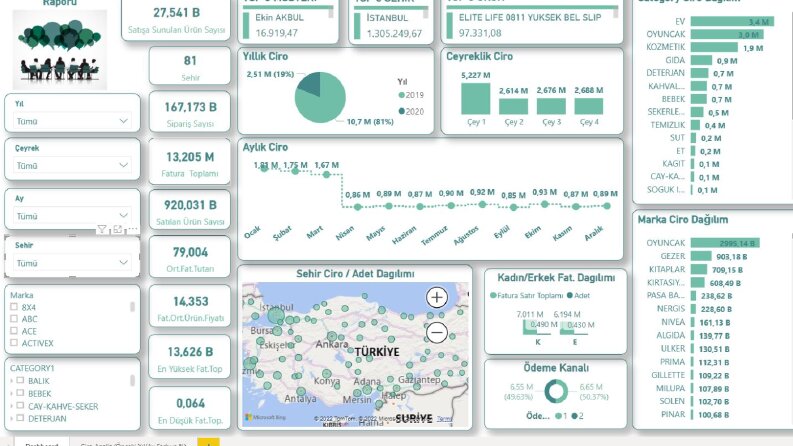
Task: Expand the DETERJAN category tree arrow
Action: point(12,419)
